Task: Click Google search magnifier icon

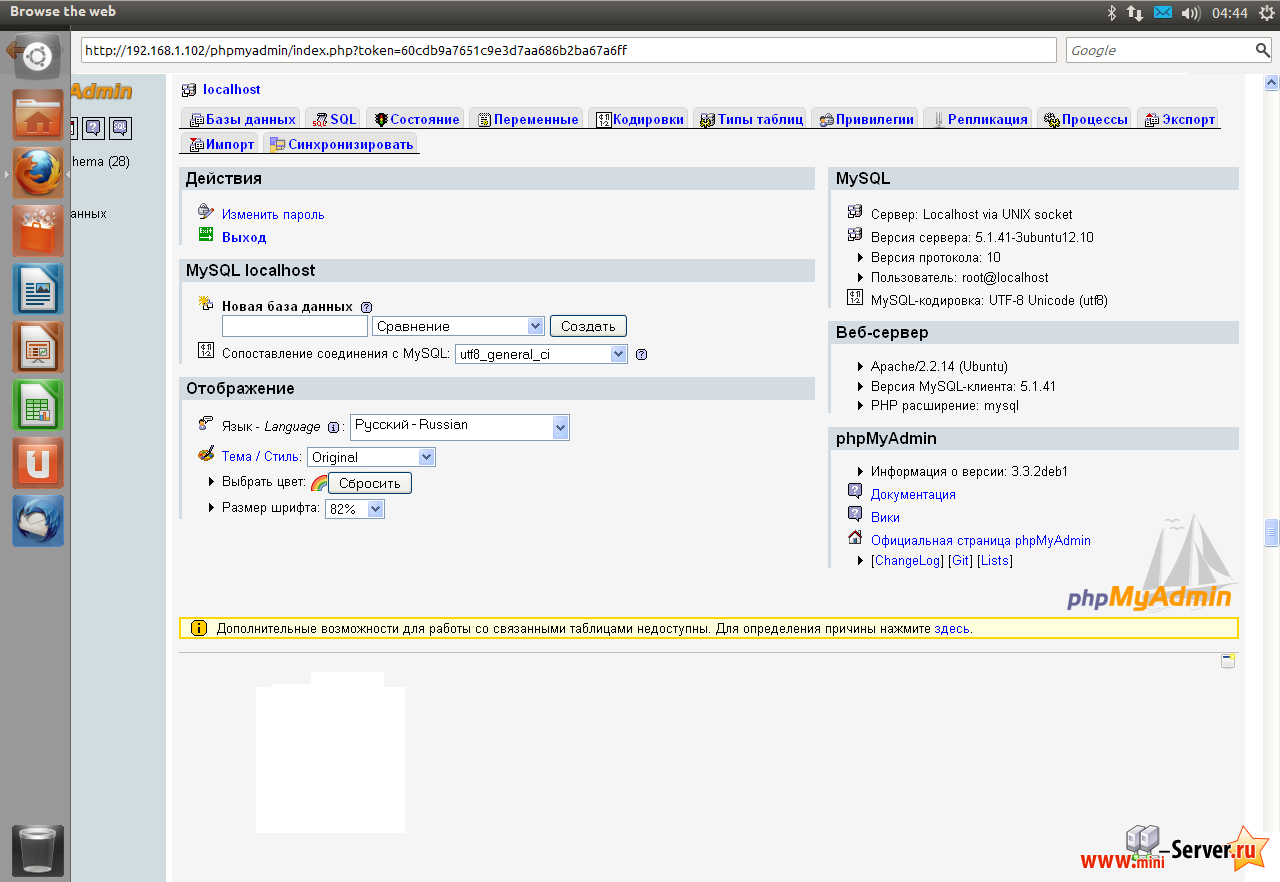Action: pos(1263,50)
